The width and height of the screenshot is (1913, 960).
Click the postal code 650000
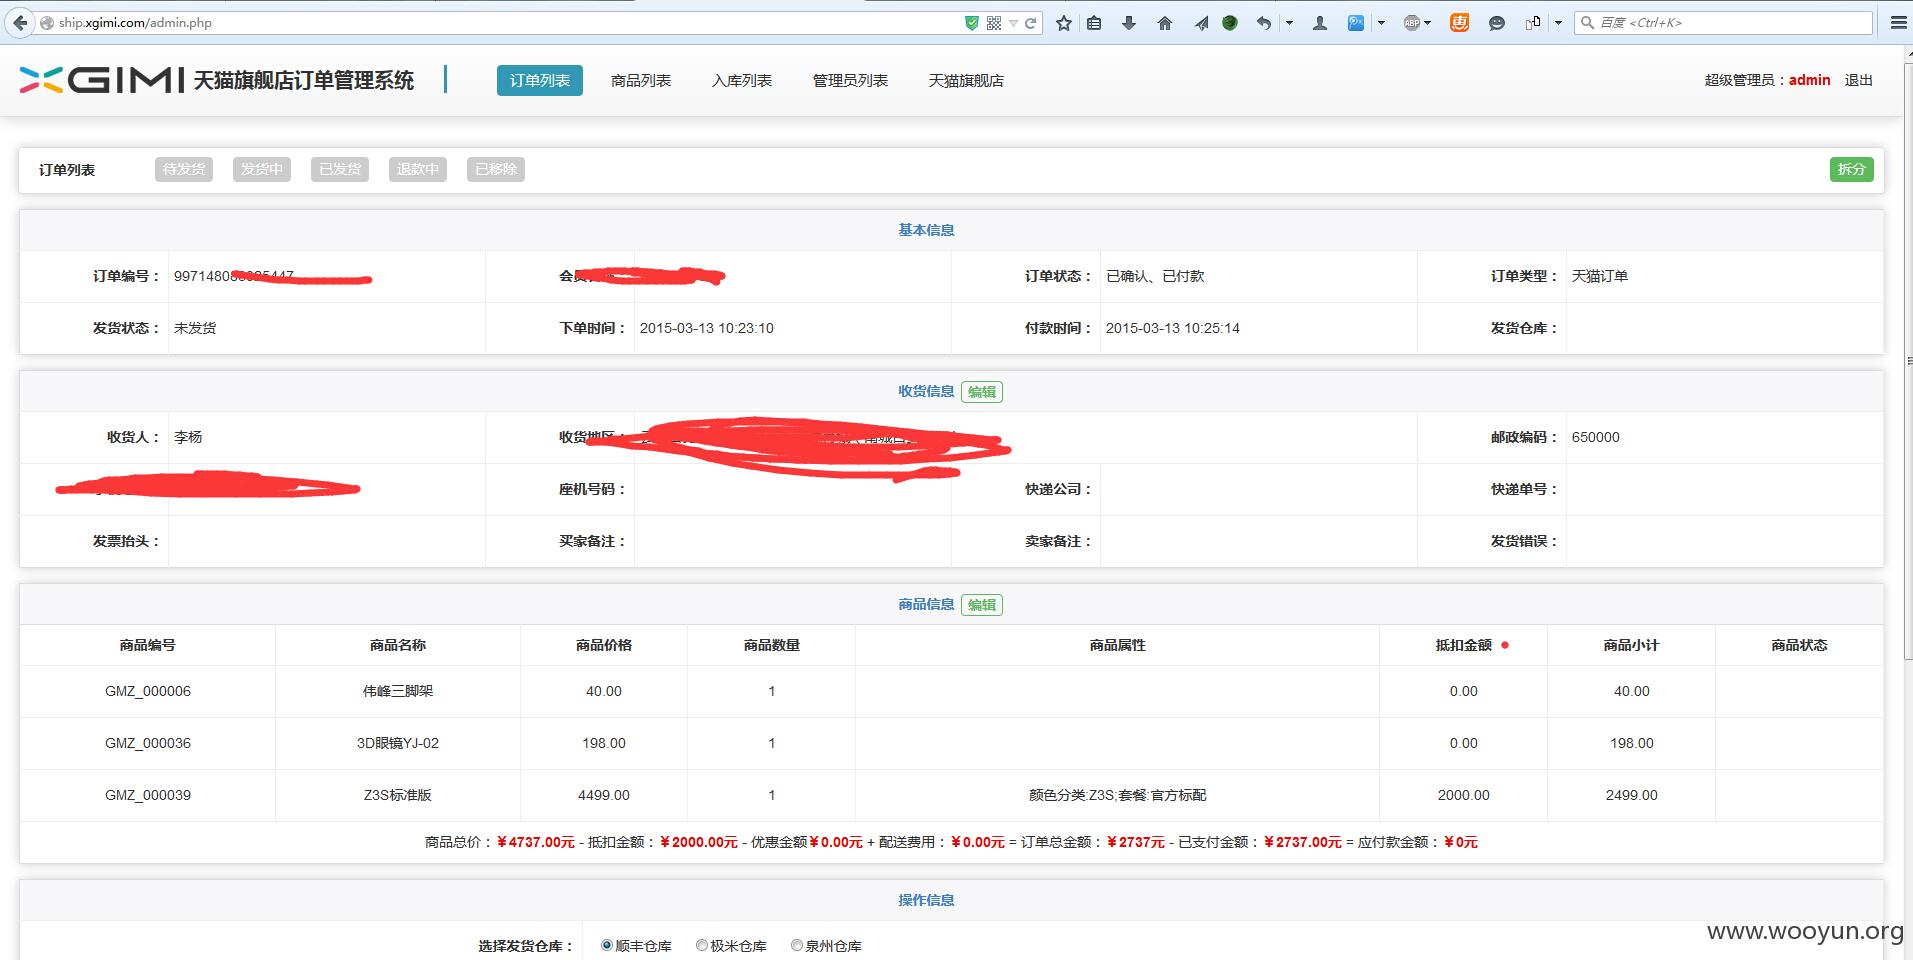click(x=1596, y=437)
